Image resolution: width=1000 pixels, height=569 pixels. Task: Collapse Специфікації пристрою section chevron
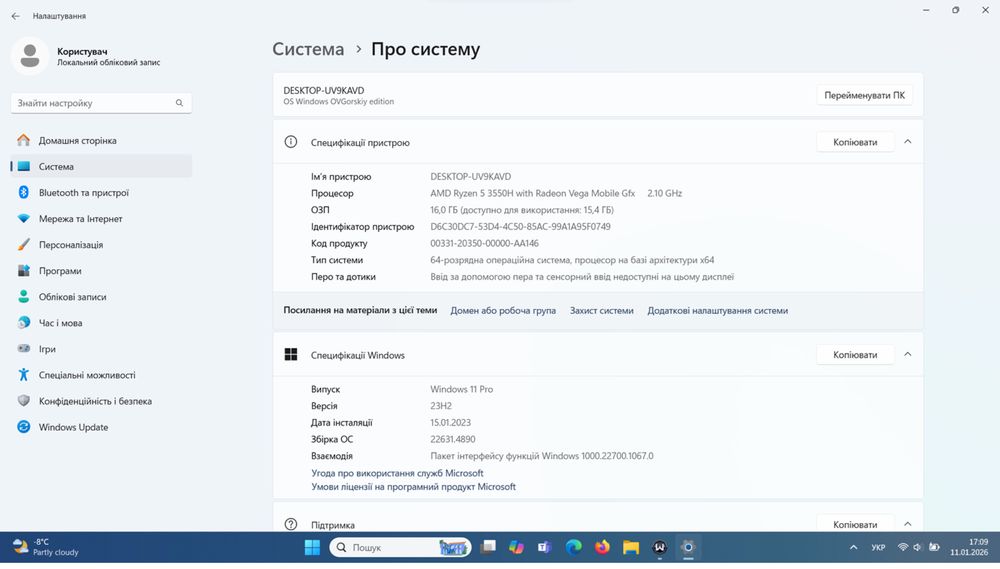pos(908,142)
